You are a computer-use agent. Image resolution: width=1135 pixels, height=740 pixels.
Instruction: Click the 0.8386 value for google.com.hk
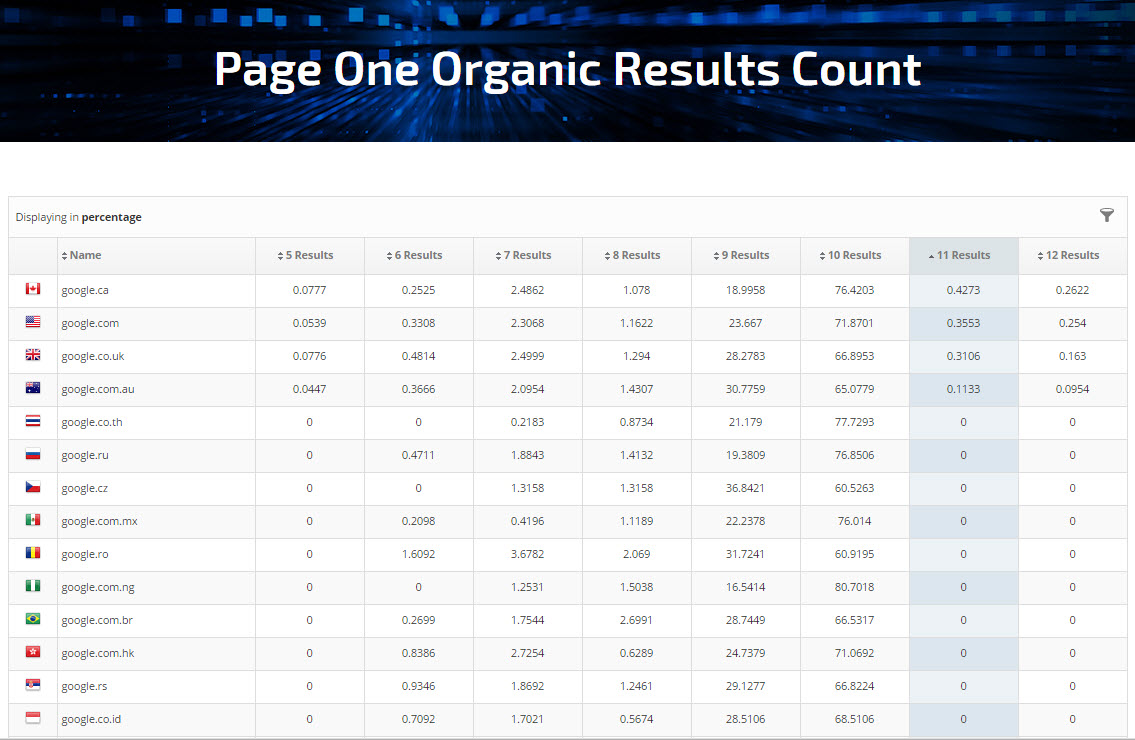click(x=418, y=652)
